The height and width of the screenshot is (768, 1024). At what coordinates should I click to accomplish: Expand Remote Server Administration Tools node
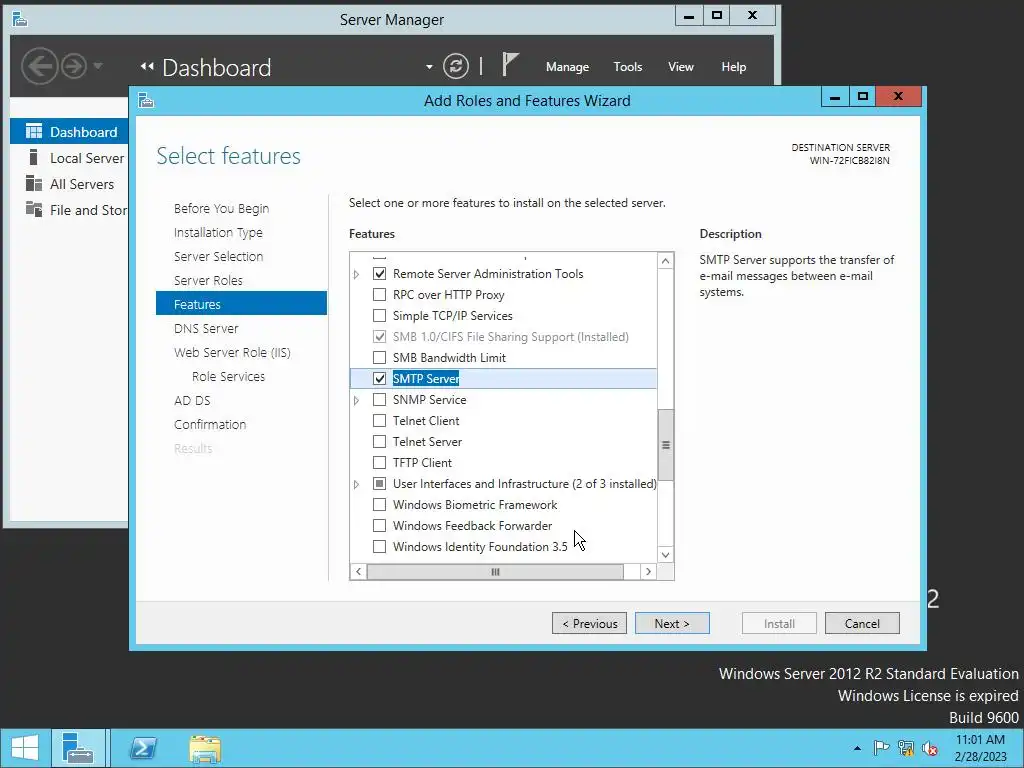pyautogui.click(x=357, y=274)
